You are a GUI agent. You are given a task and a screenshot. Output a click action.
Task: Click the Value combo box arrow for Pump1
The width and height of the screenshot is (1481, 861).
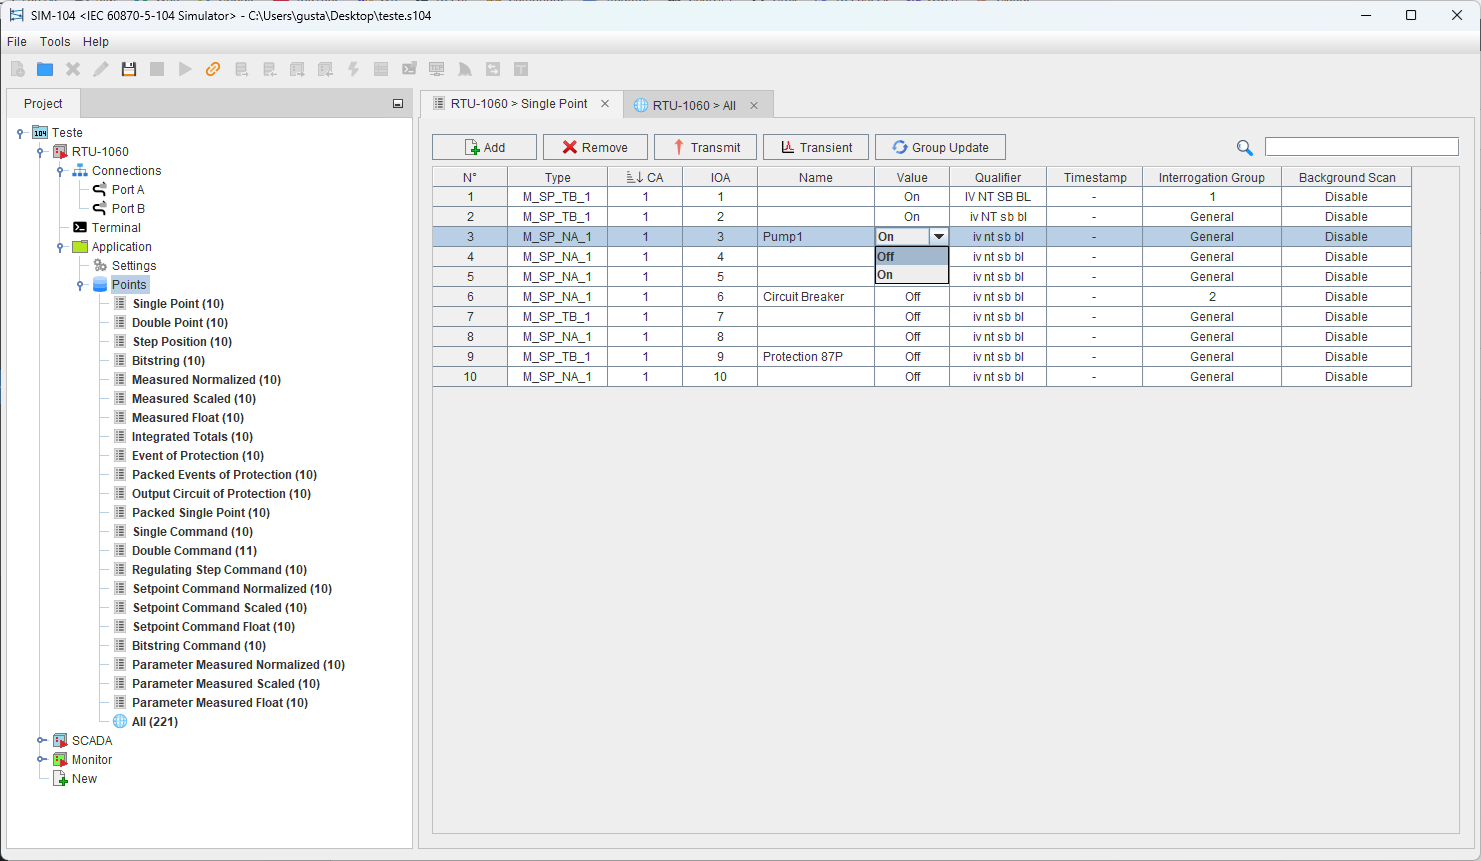point(938,237)
